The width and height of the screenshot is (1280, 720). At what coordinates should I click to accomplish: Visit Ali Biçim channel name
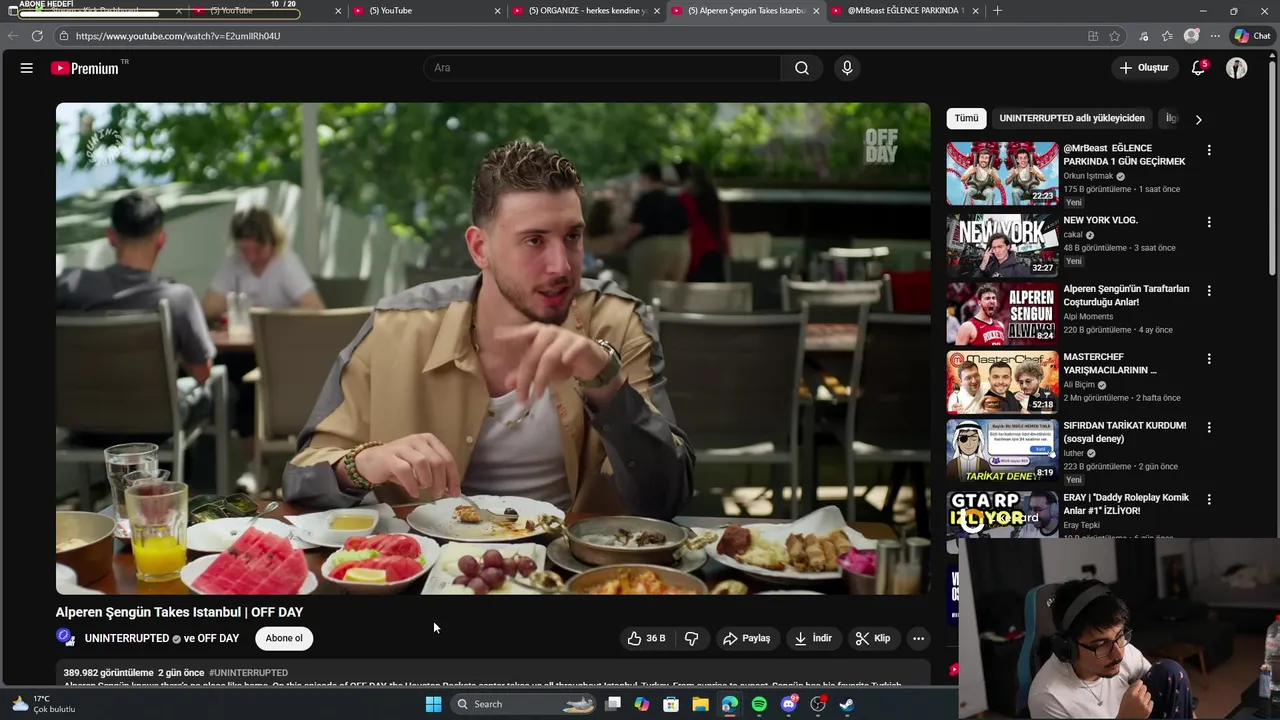pyautogui.click(x=1079, y=385)
